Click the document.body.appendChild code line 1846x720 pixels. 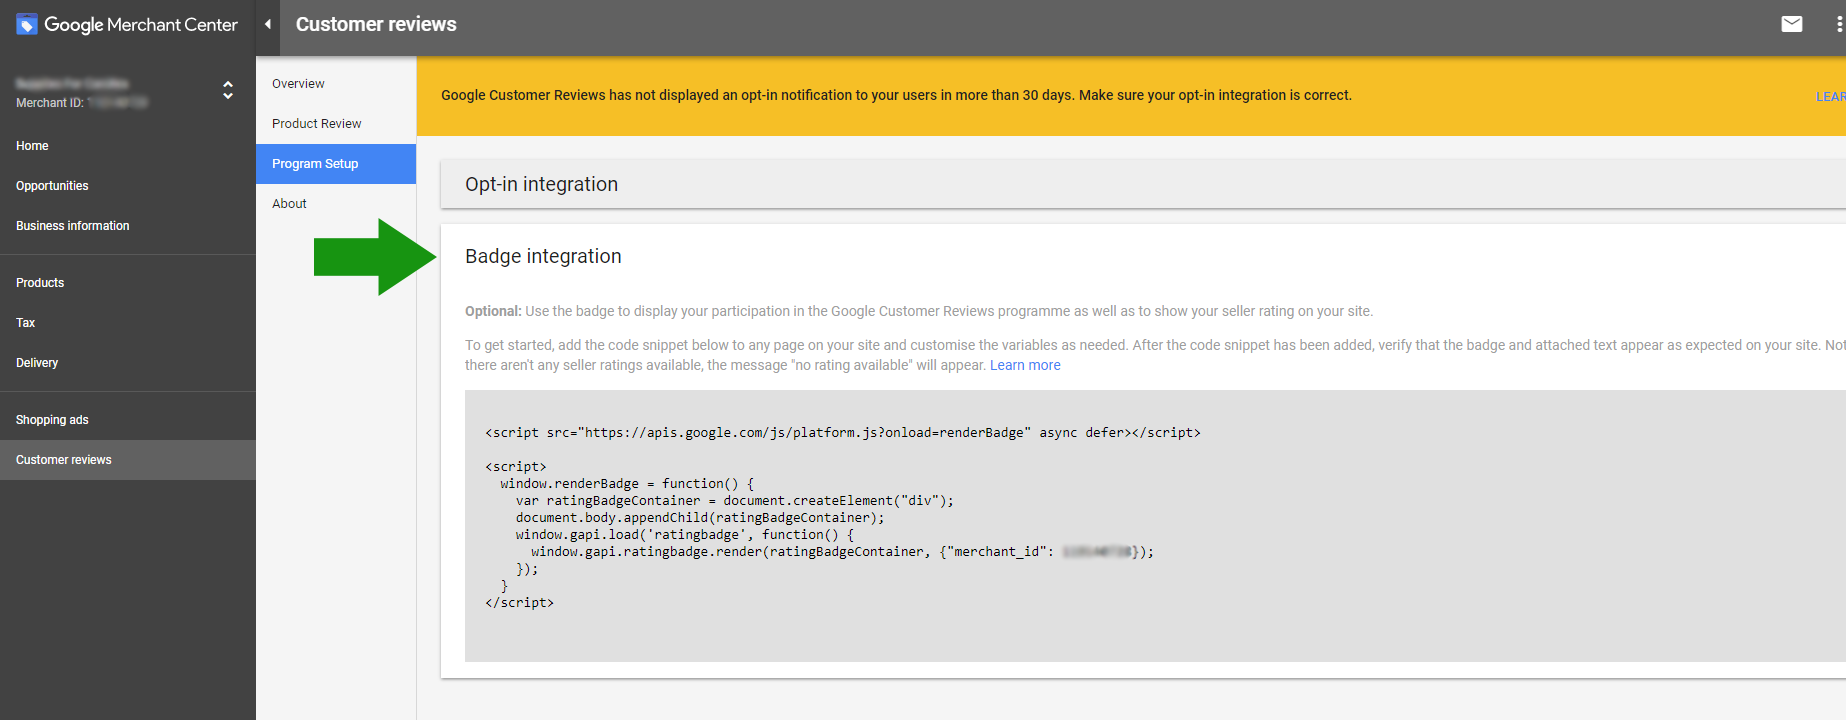click(700, 518)
